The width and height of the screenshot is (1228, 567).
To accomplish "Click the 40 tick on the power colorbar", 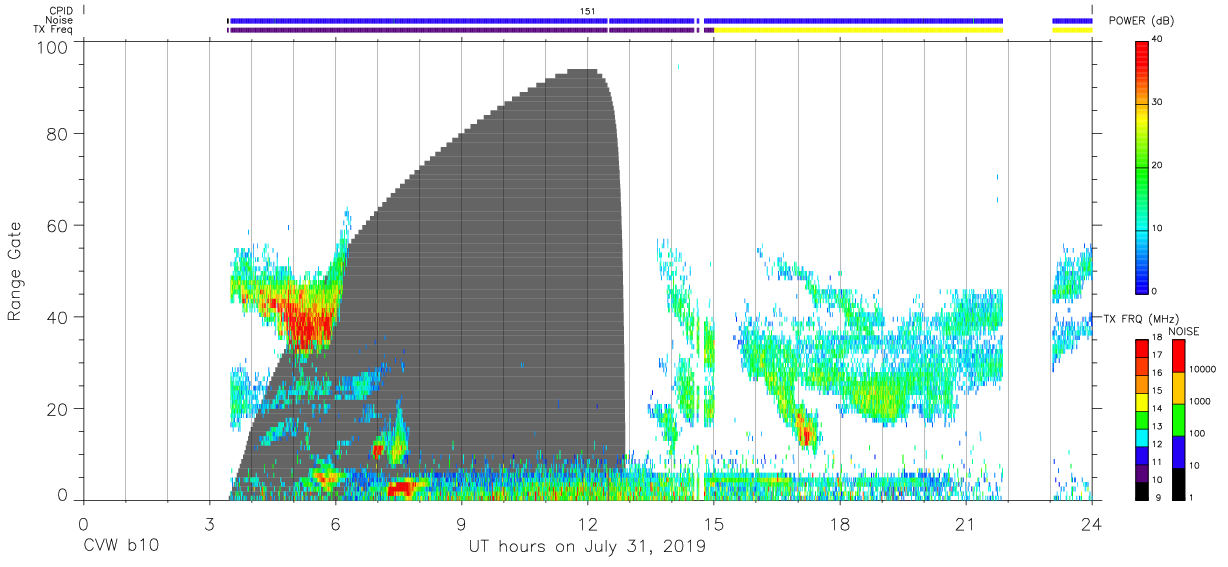I will tap(1156, 39).
